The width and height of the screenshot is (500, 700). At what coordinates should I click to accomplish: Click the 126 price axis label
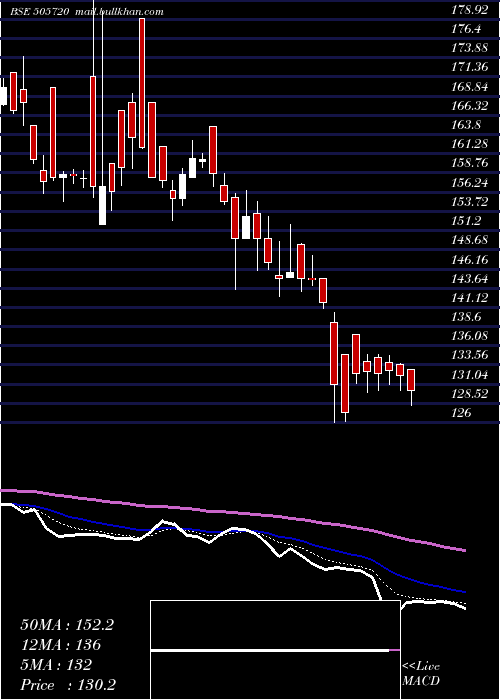pyautogui.click(x=461, y=413)
